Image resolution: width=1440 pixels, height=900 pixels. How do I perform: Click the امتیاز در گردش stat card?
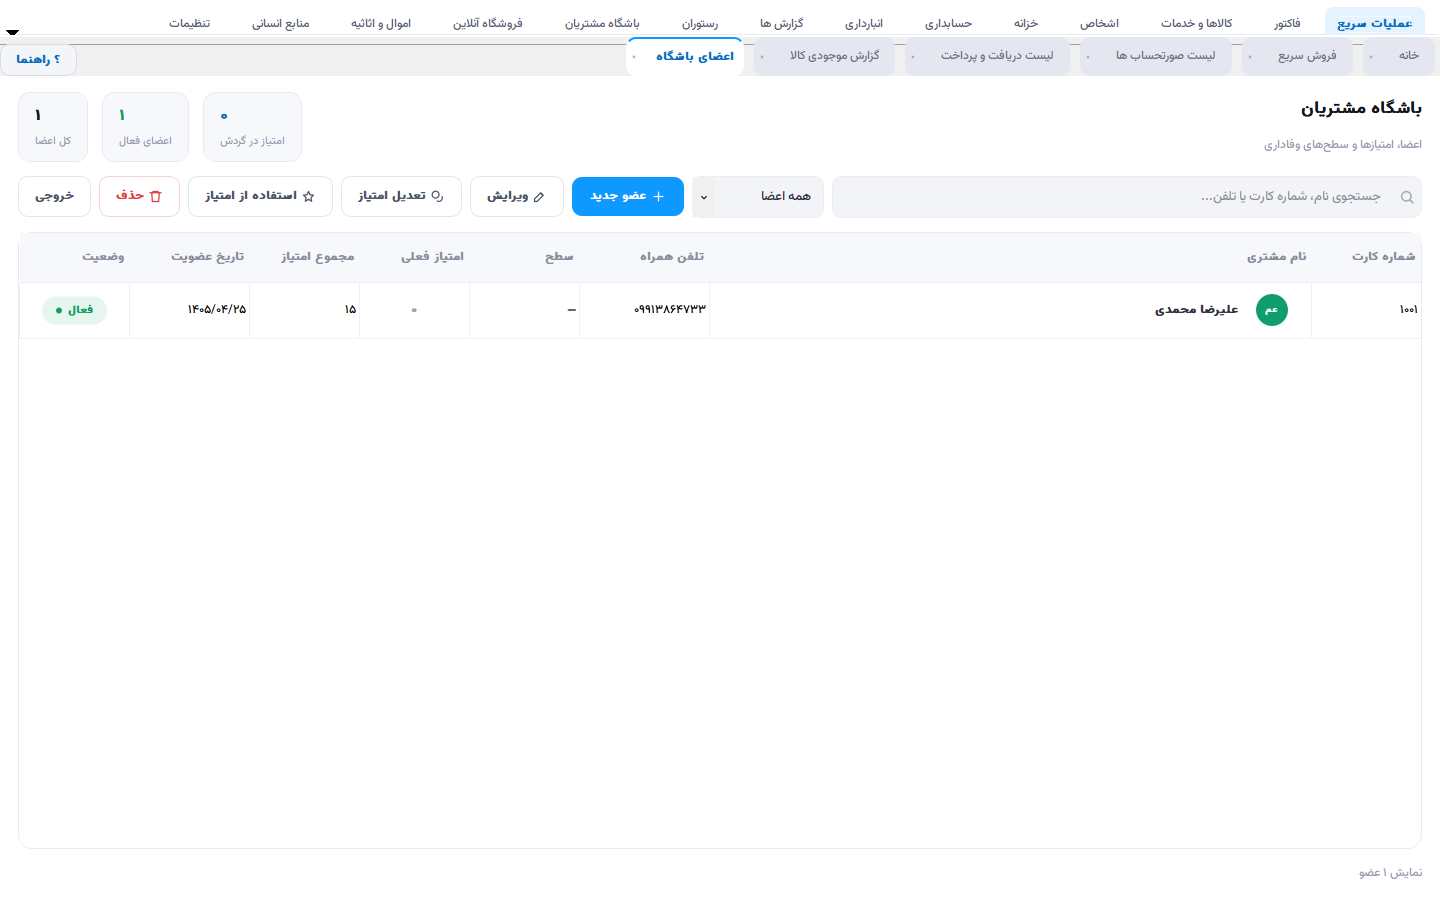(252, 127)
